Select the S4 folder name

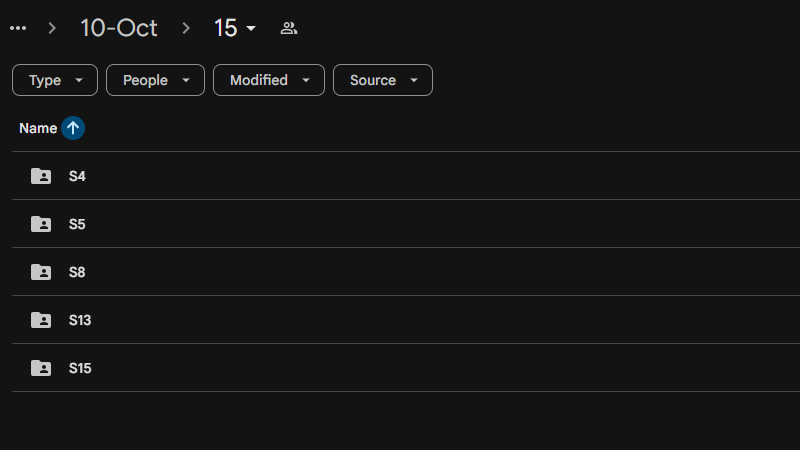pos(77,176)
